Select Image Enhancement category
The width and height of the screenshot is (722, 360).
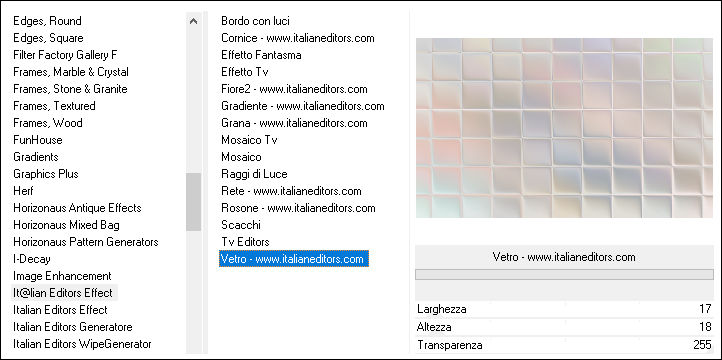(62, 276)
